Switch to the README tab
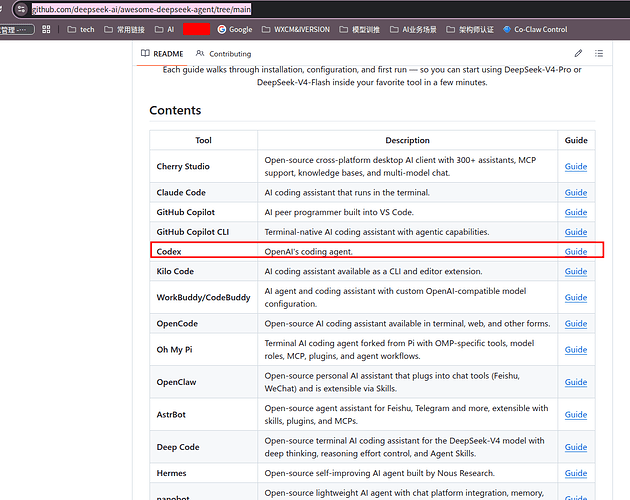630x500 pixels. (162, 53)
